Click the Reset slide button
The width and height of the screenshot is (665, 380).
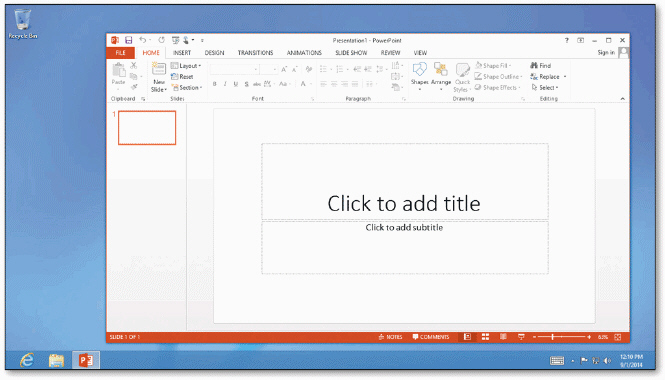click(182, 77)
